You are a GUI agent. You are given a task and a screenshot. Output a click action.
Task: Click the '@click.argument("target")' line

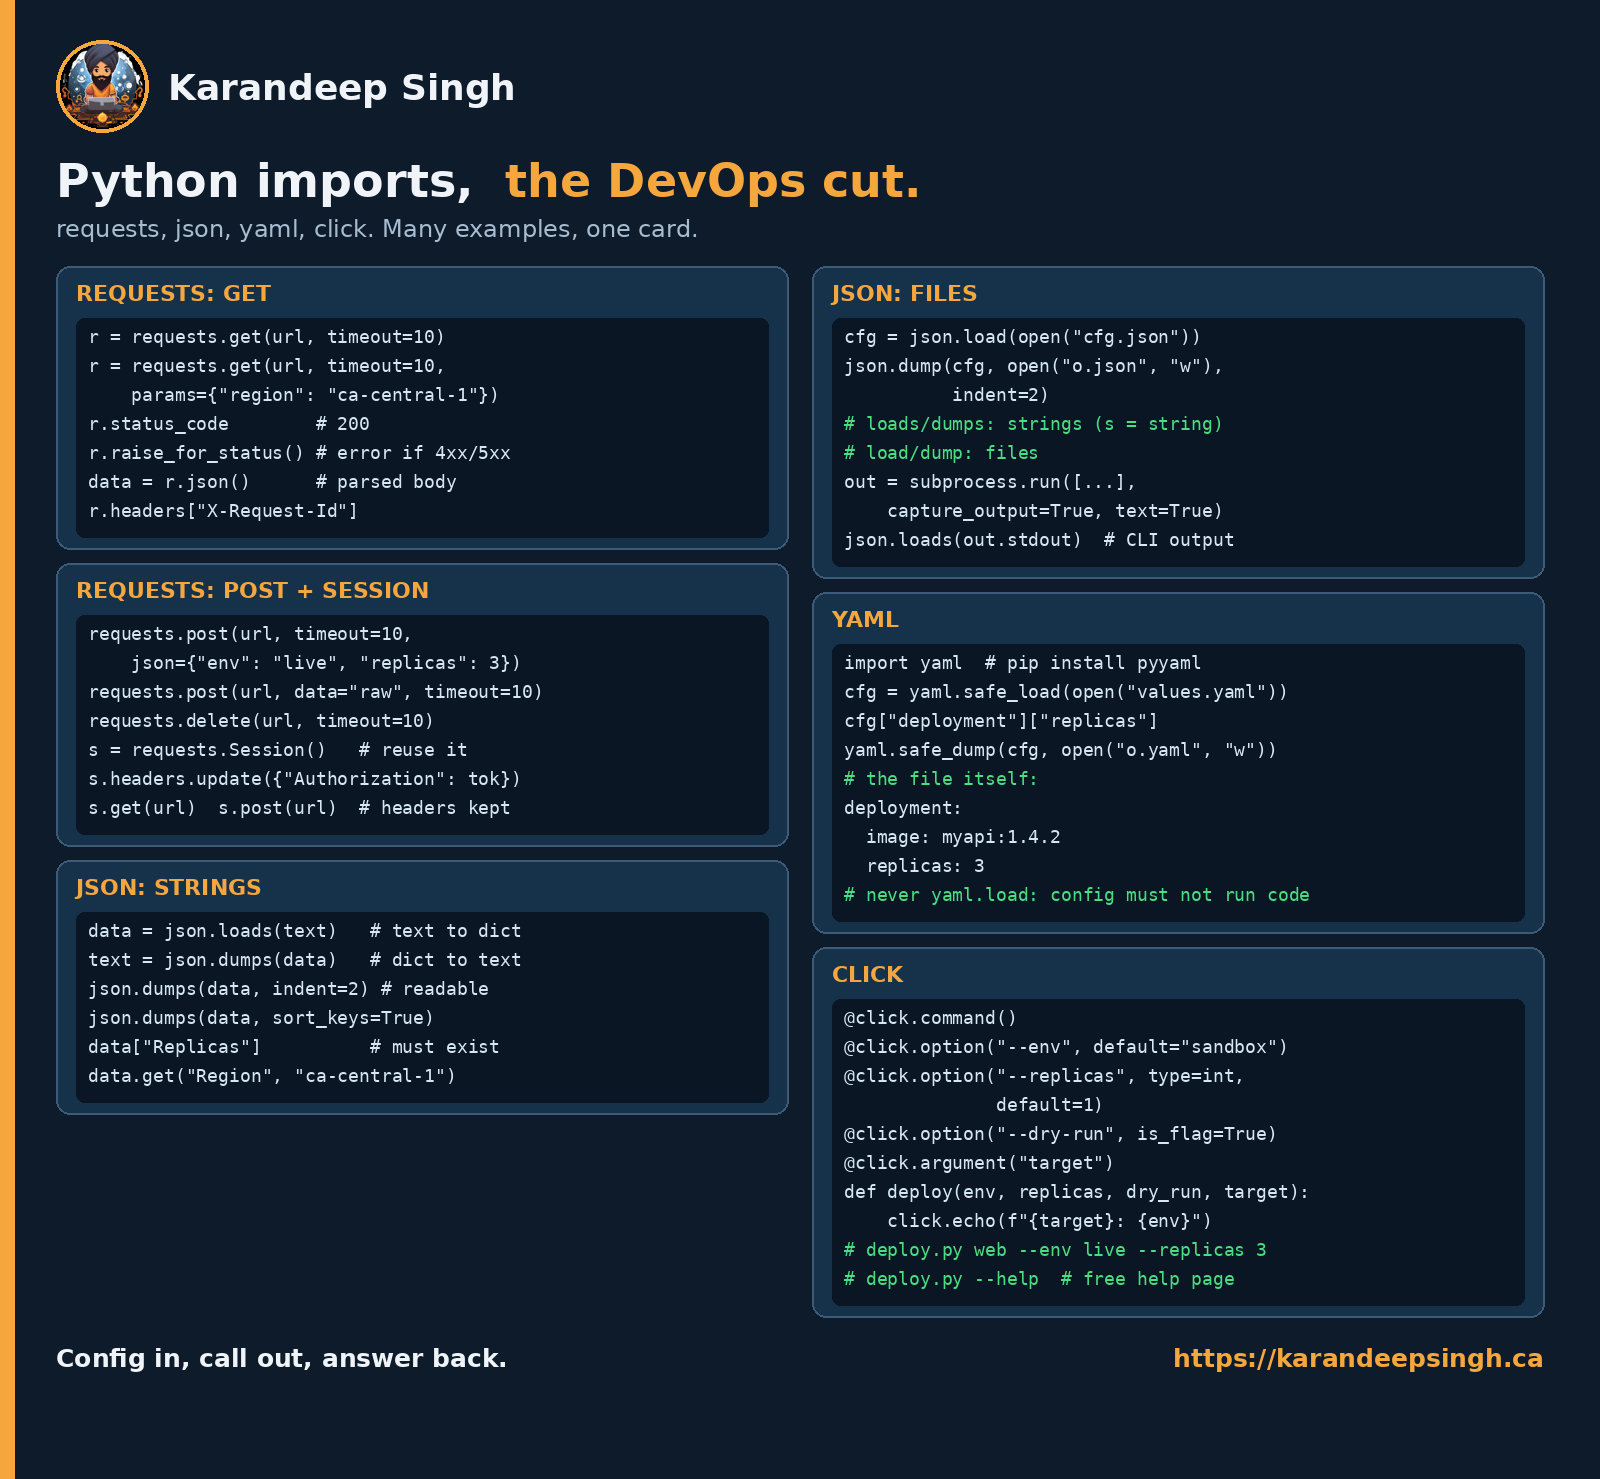point(979,1163)
